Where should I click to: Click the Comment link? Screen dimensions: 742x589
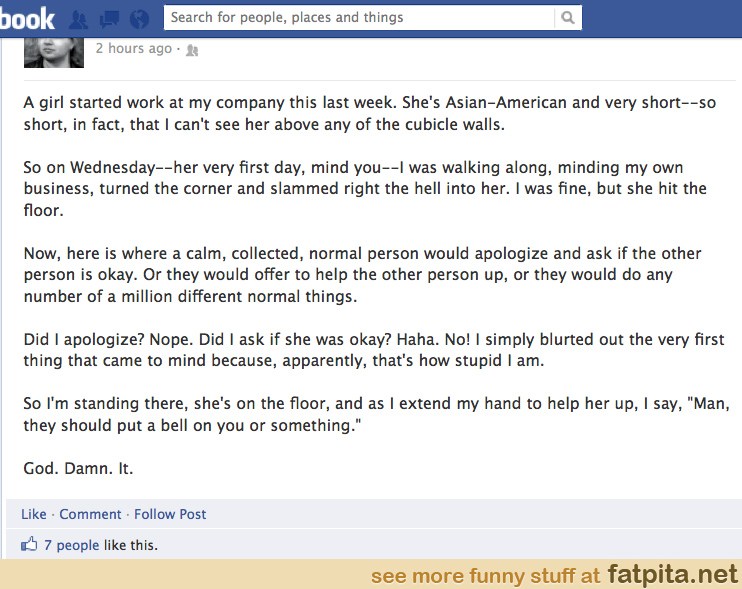tap(90, 514)
